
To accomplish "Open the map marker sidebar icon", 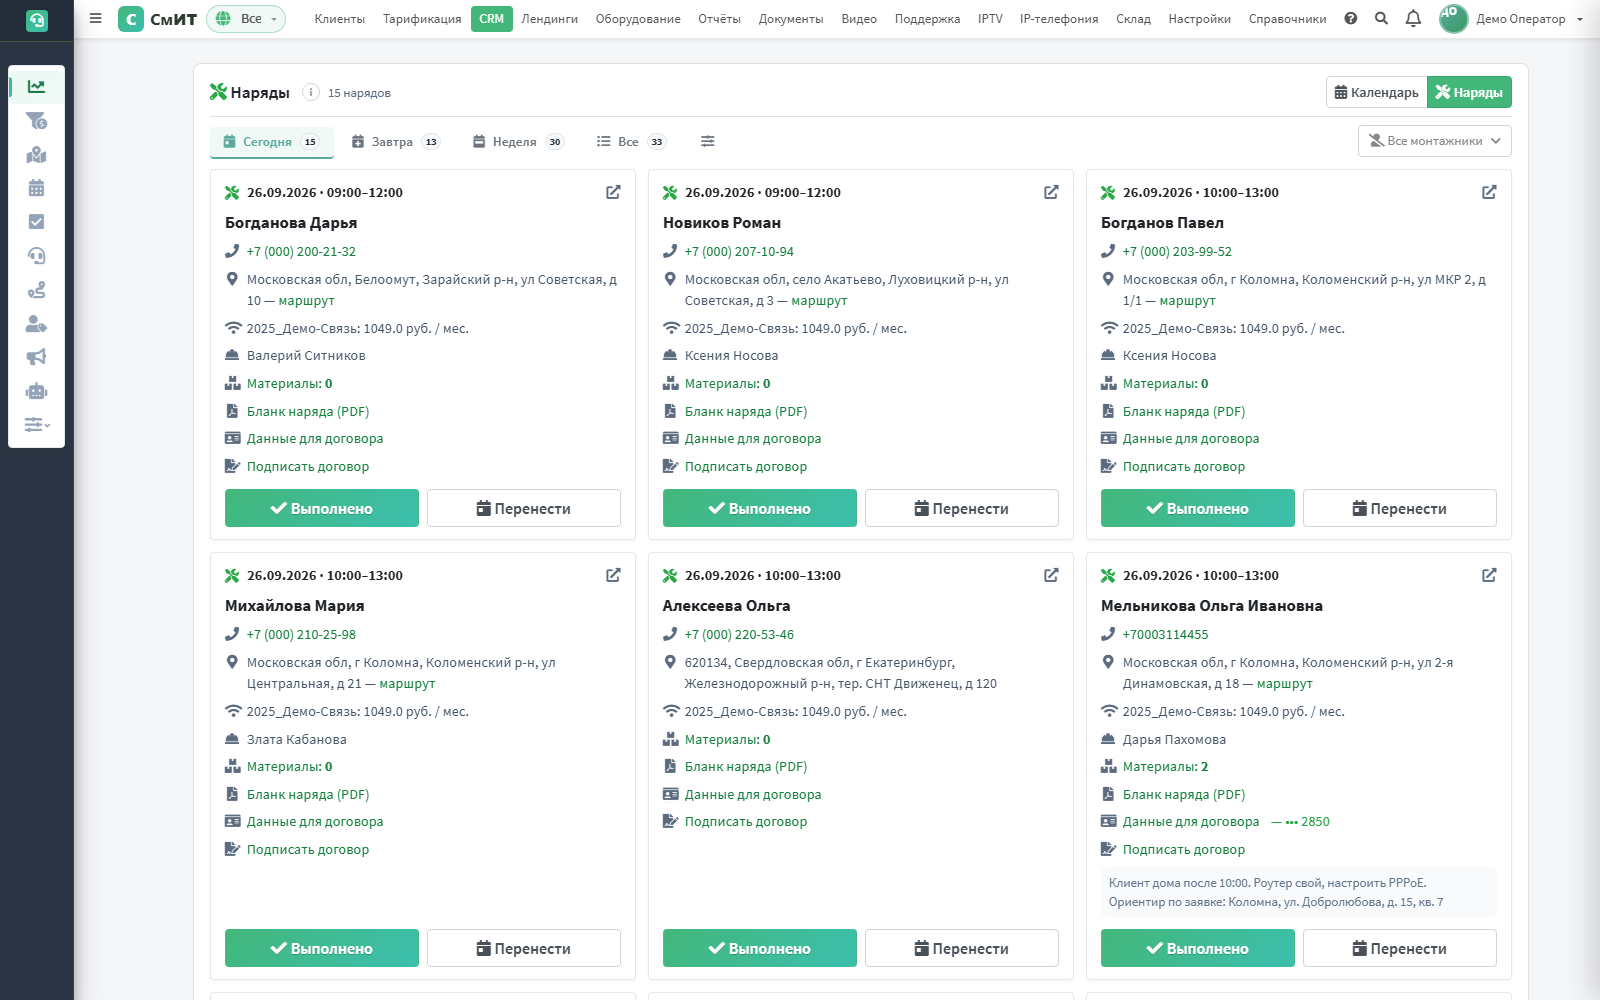I will tap(36, 155).
